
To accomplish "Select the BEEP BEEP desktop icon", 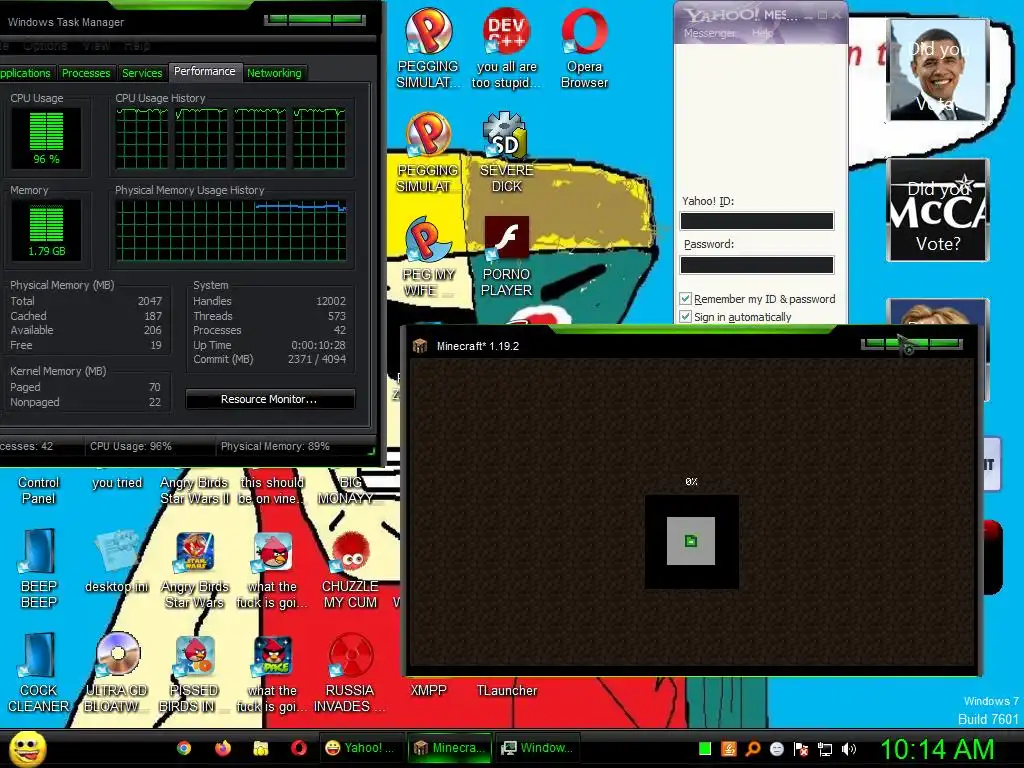I will tap(39, 552).
